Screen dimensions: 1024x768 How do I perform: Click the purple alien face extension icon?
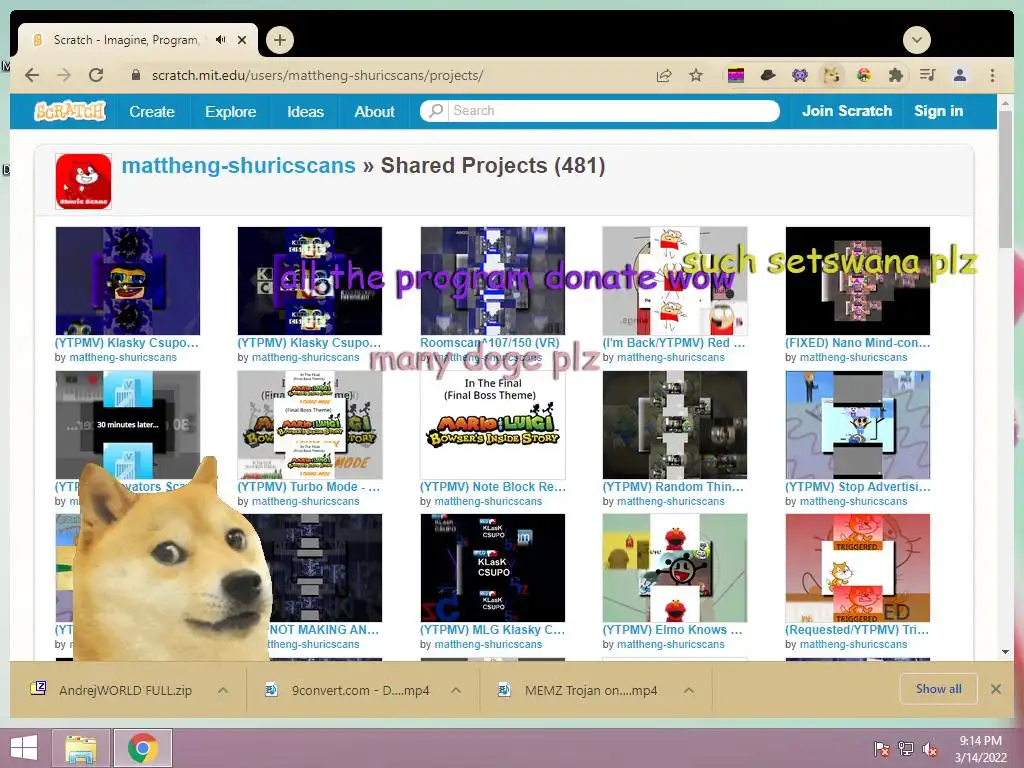pyautogui.click(x=800, y=76)
